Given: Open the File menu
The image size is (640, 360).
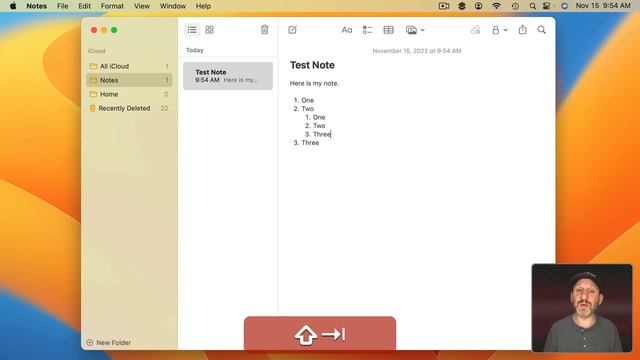Looking at the screenshot, I should coord(62,6).
